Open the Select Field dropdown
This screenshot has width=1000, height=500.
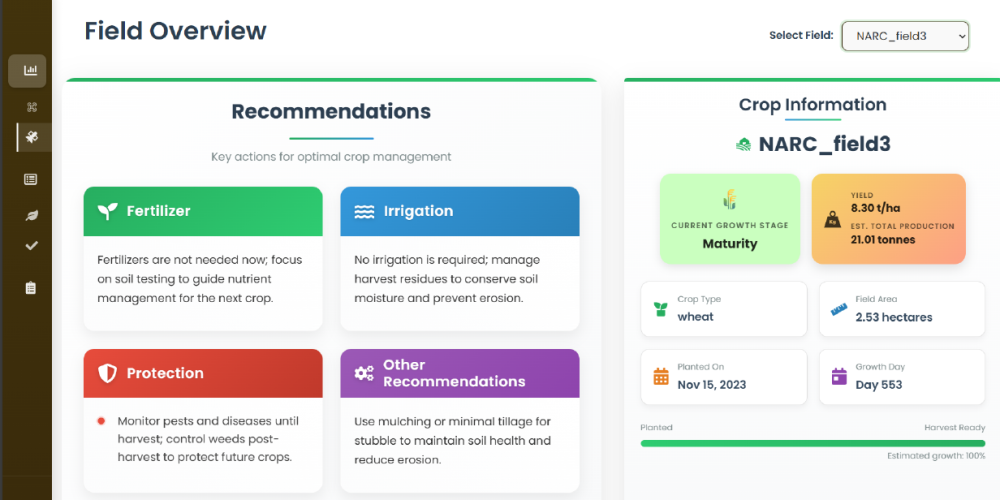[905, 36]
